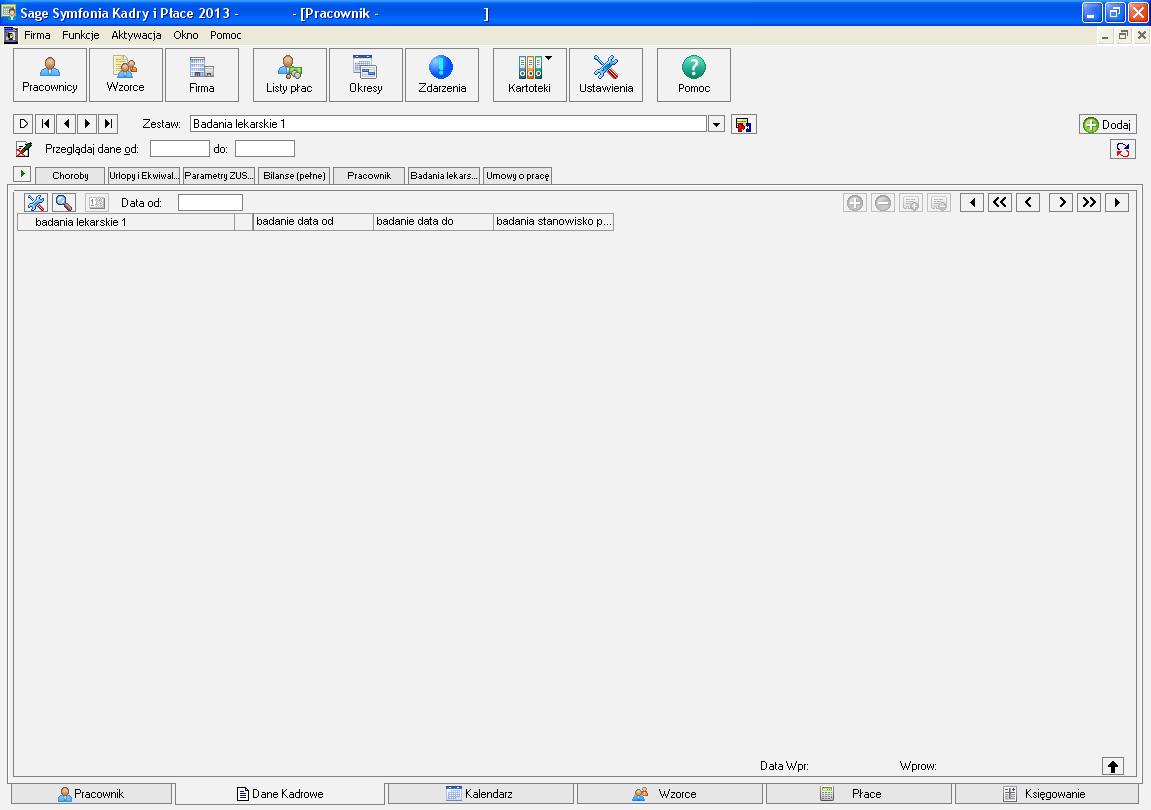The height and width of the screenshot is (810, 1151).
Task: Switch to the Umowy o pracę tab
Action: pos(517,176)
